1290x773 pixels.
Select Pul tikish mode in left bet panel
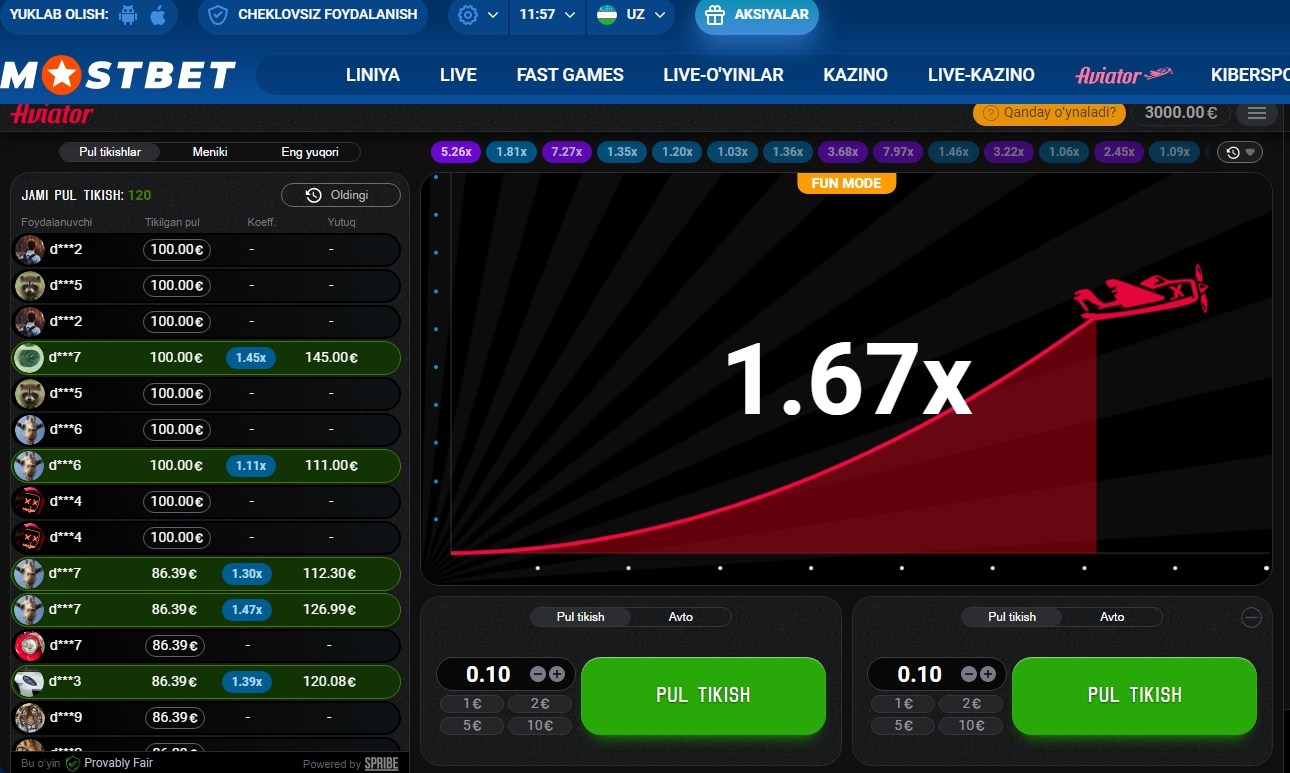click(x=581, y=617)
